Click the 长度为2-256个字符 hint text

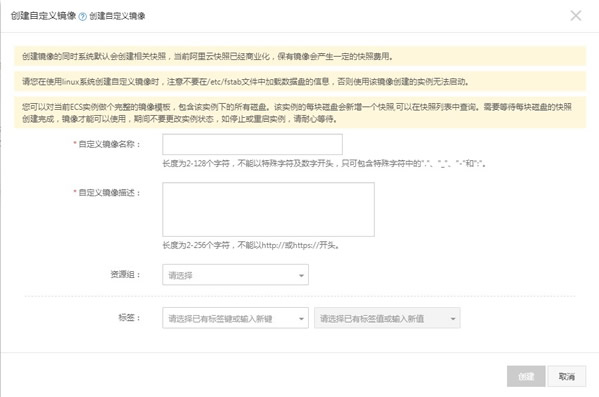click(251, 245)
